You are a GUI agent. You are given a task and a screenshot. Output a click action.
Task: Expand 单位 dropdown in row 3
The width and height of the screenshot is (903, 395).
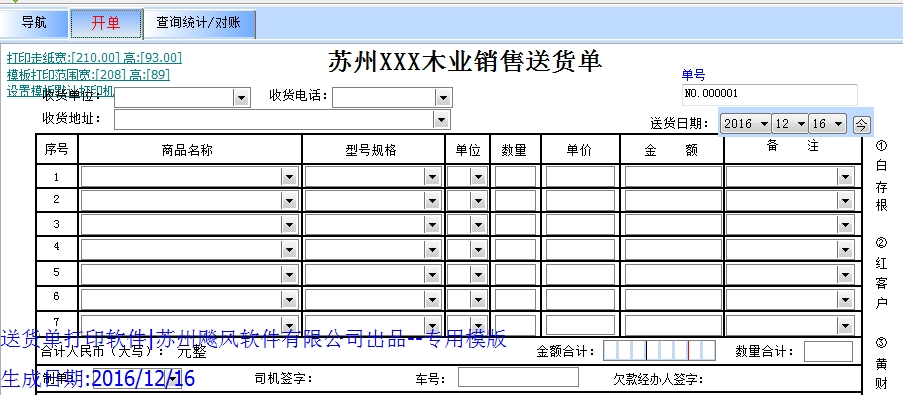(x=478, y=225)
